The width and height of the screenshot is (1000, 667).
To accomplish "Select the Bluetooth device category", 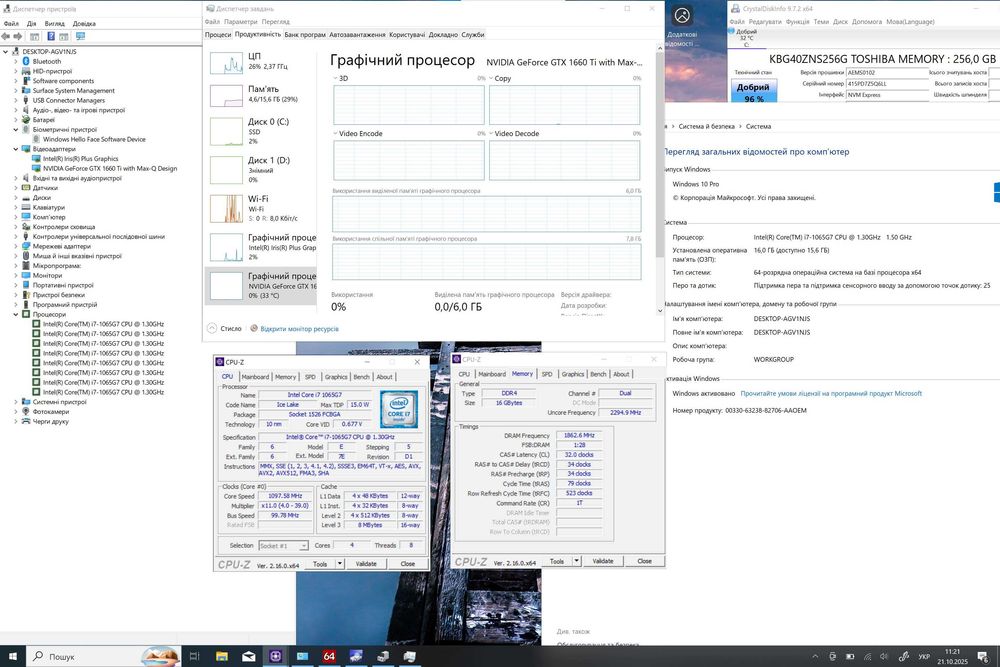I will (x=46, y=61).
